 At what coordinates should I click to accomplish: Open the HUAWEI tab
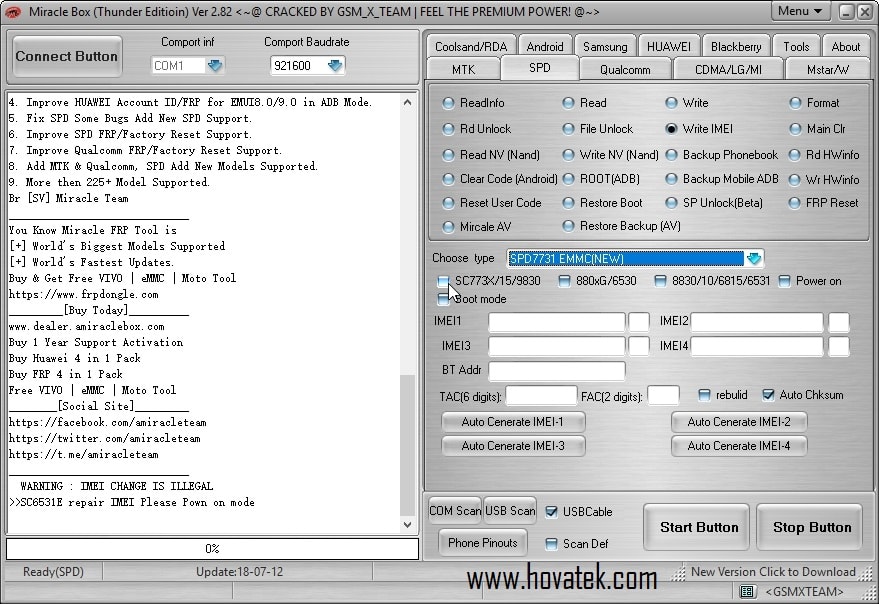668,47
